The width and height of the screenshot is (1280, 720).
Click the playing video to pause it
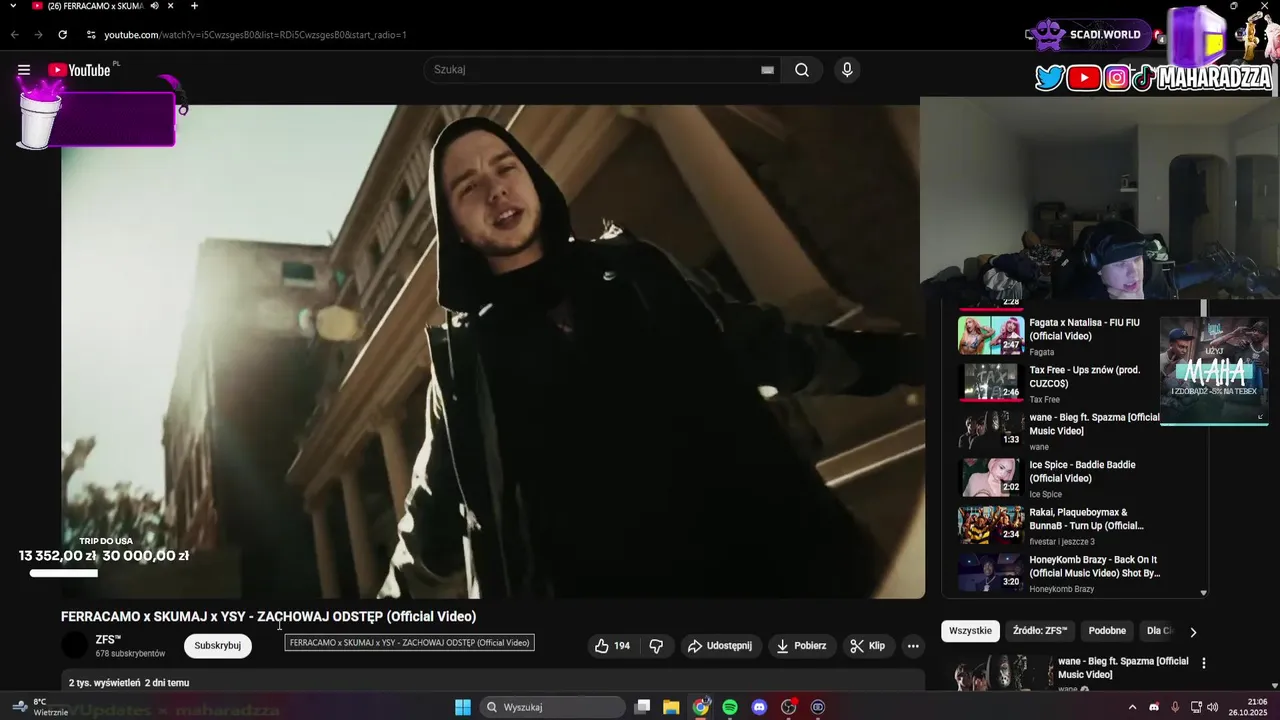pos(492,350)
